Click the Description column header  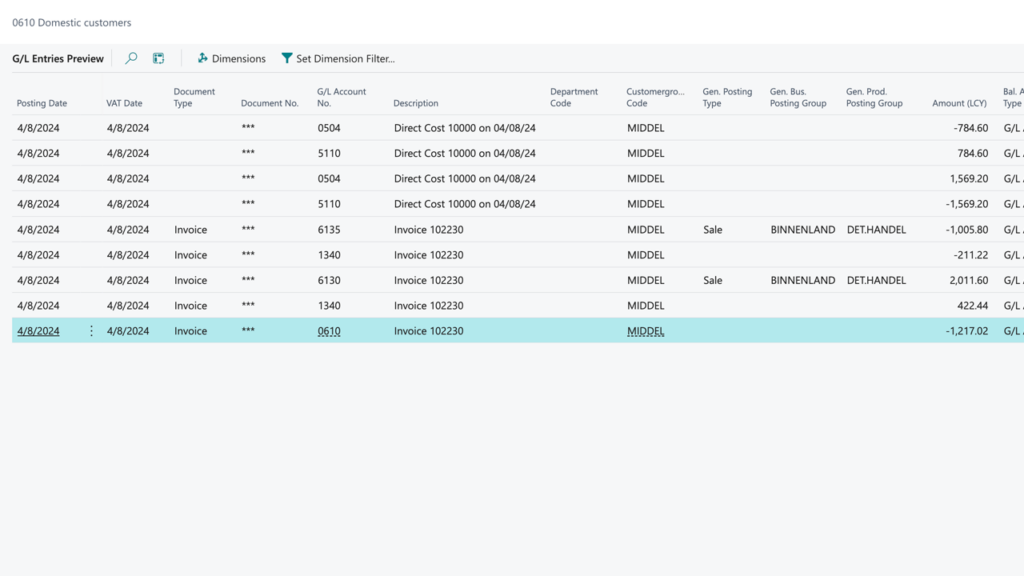tap(416, 103)
